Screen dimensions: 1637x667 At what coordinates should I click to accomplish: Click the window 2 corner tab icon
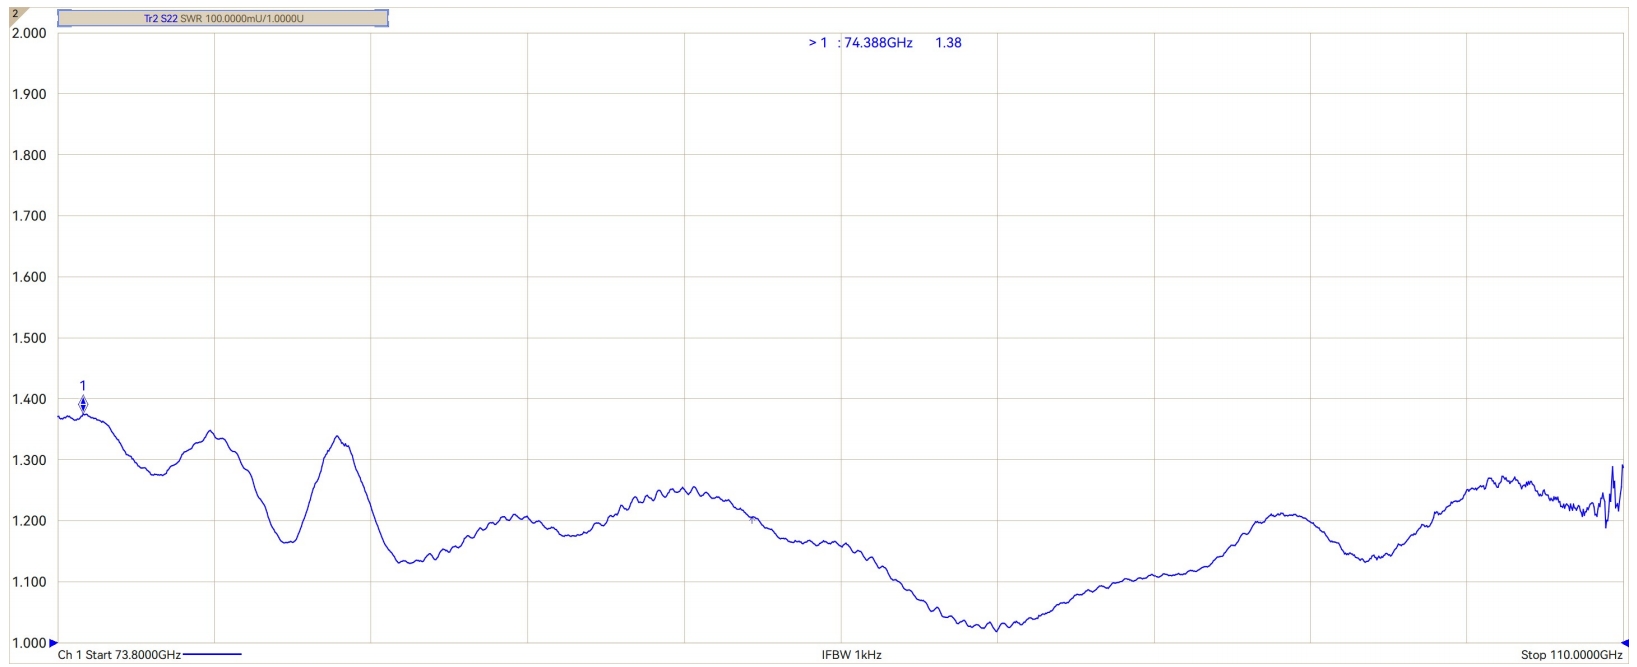[x=14, y=14]
